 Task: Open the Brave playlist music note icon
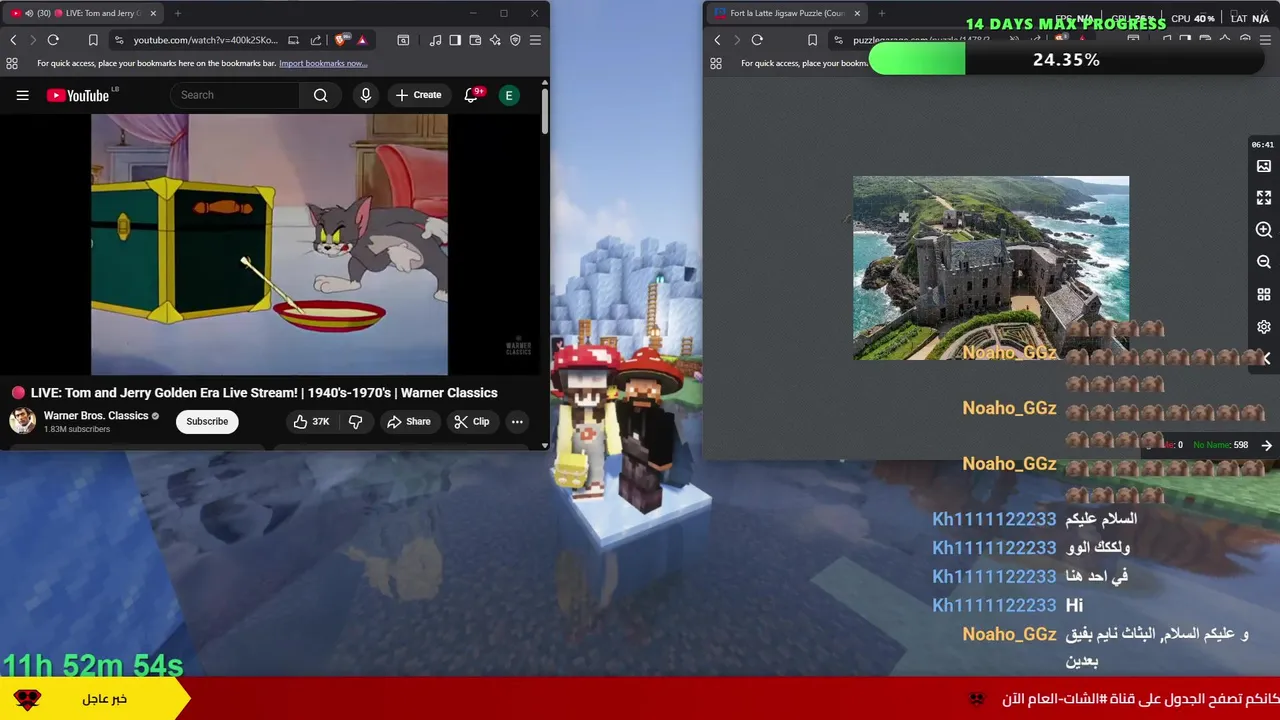[x=435, y=40]
